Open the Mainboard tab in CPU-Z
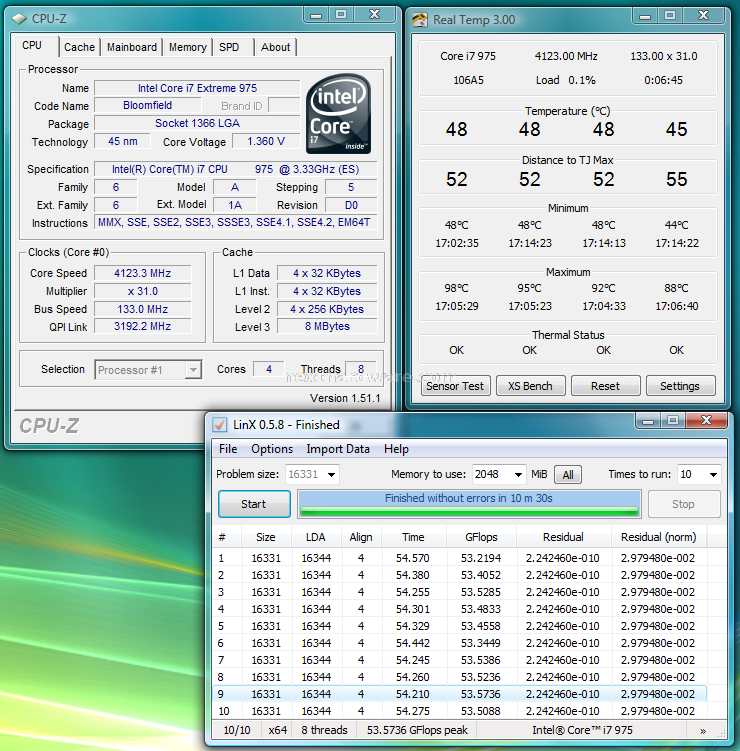740x751 pixels. point(132,47)
